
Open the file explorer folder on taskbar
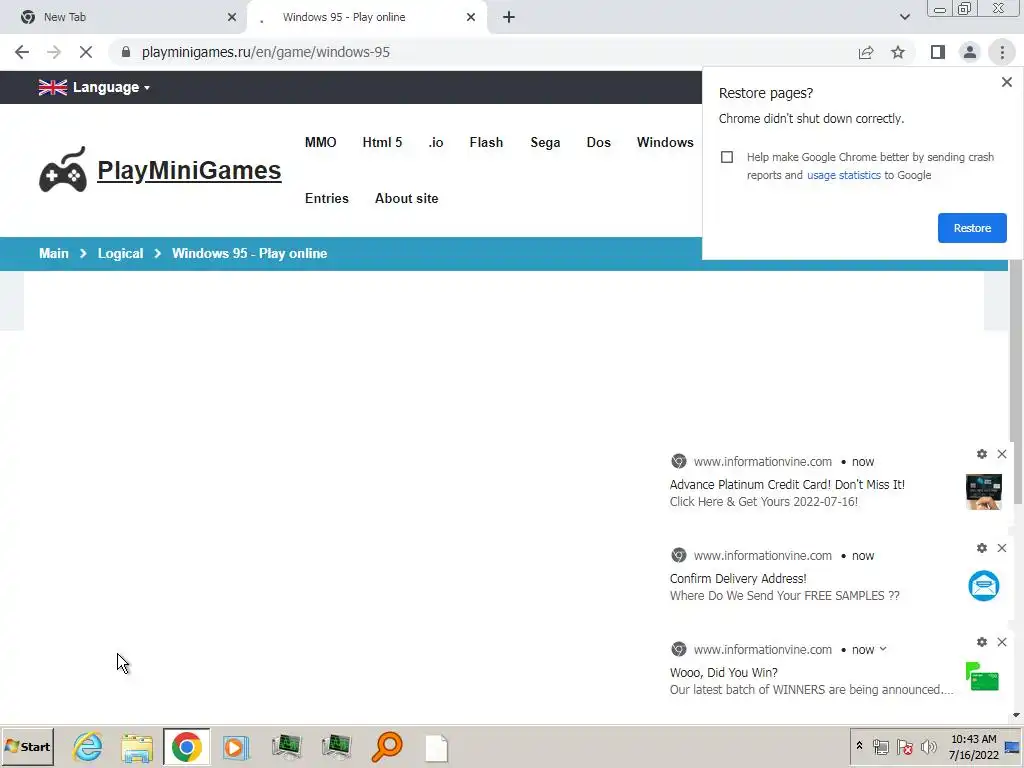(x=136, y=747)
